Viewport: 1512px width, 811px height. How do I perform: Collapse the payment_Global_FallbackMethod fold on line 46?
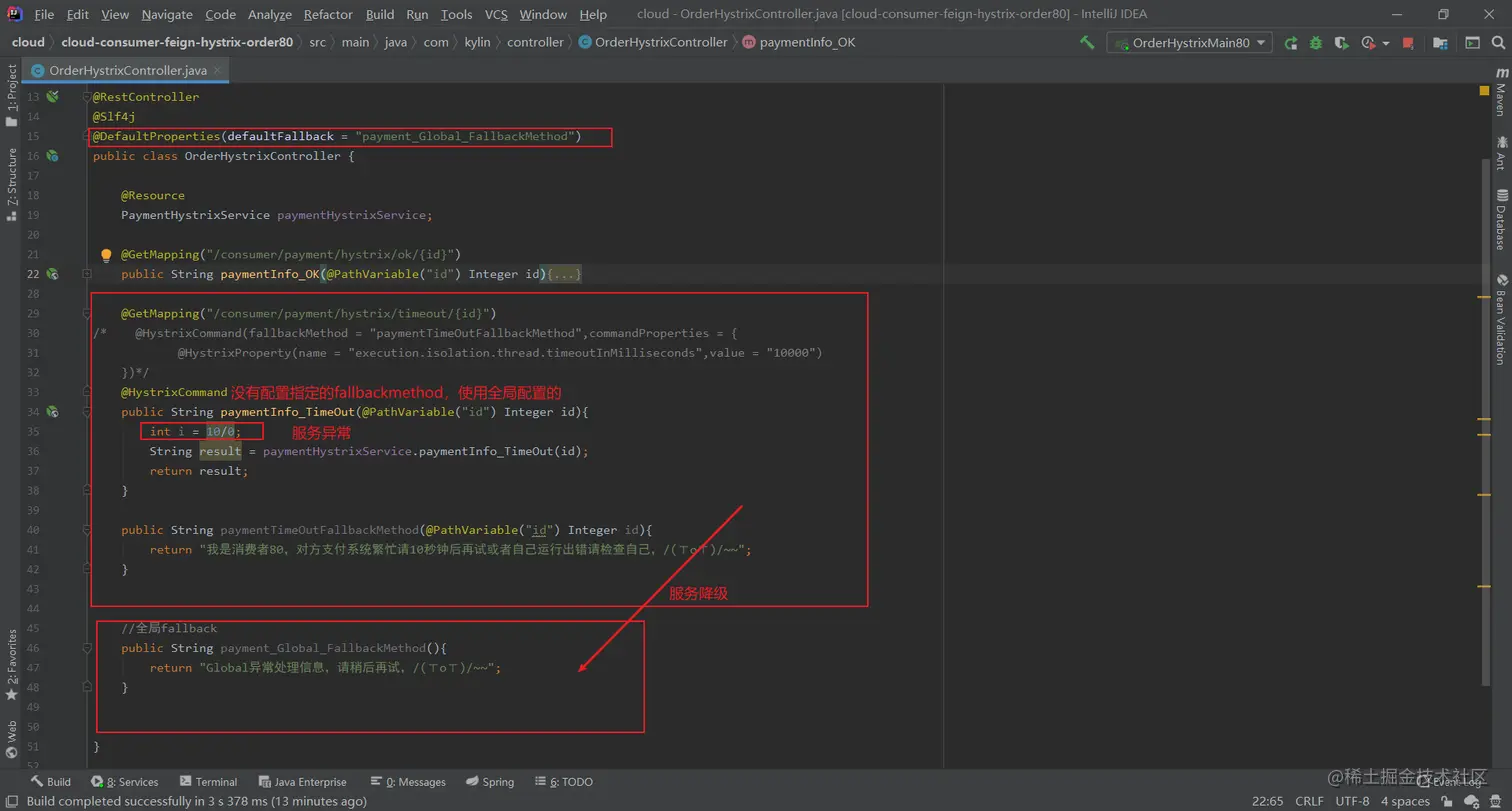tap(87, 649)
